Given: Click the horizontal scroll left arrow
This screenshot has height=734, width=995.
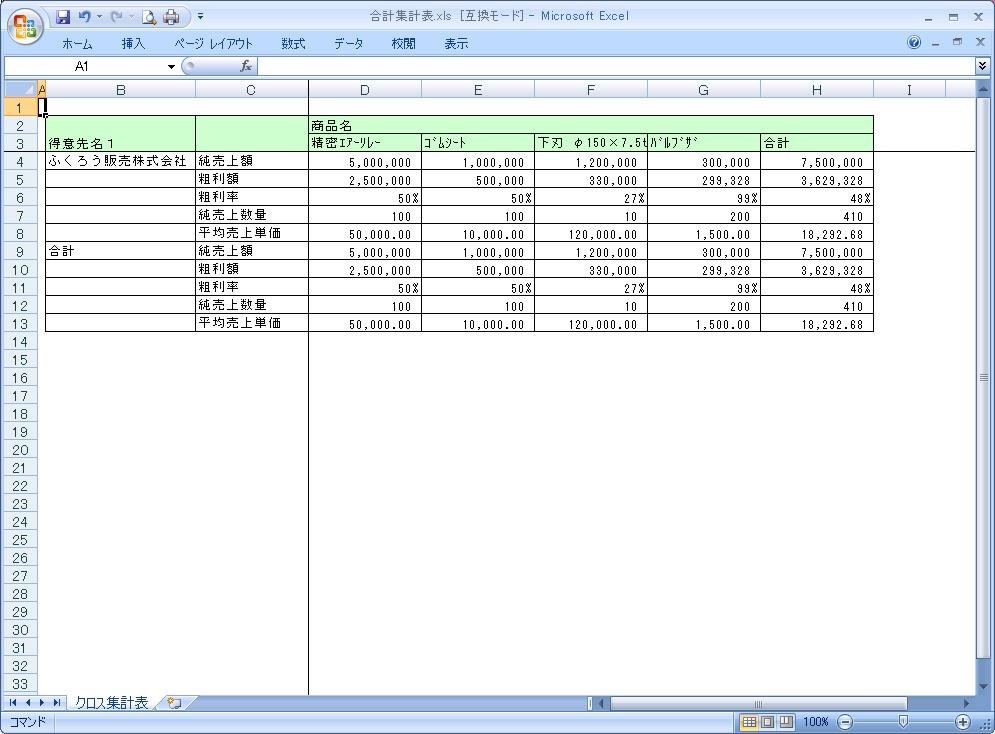Looking at the screenshot, I should 602,704.
